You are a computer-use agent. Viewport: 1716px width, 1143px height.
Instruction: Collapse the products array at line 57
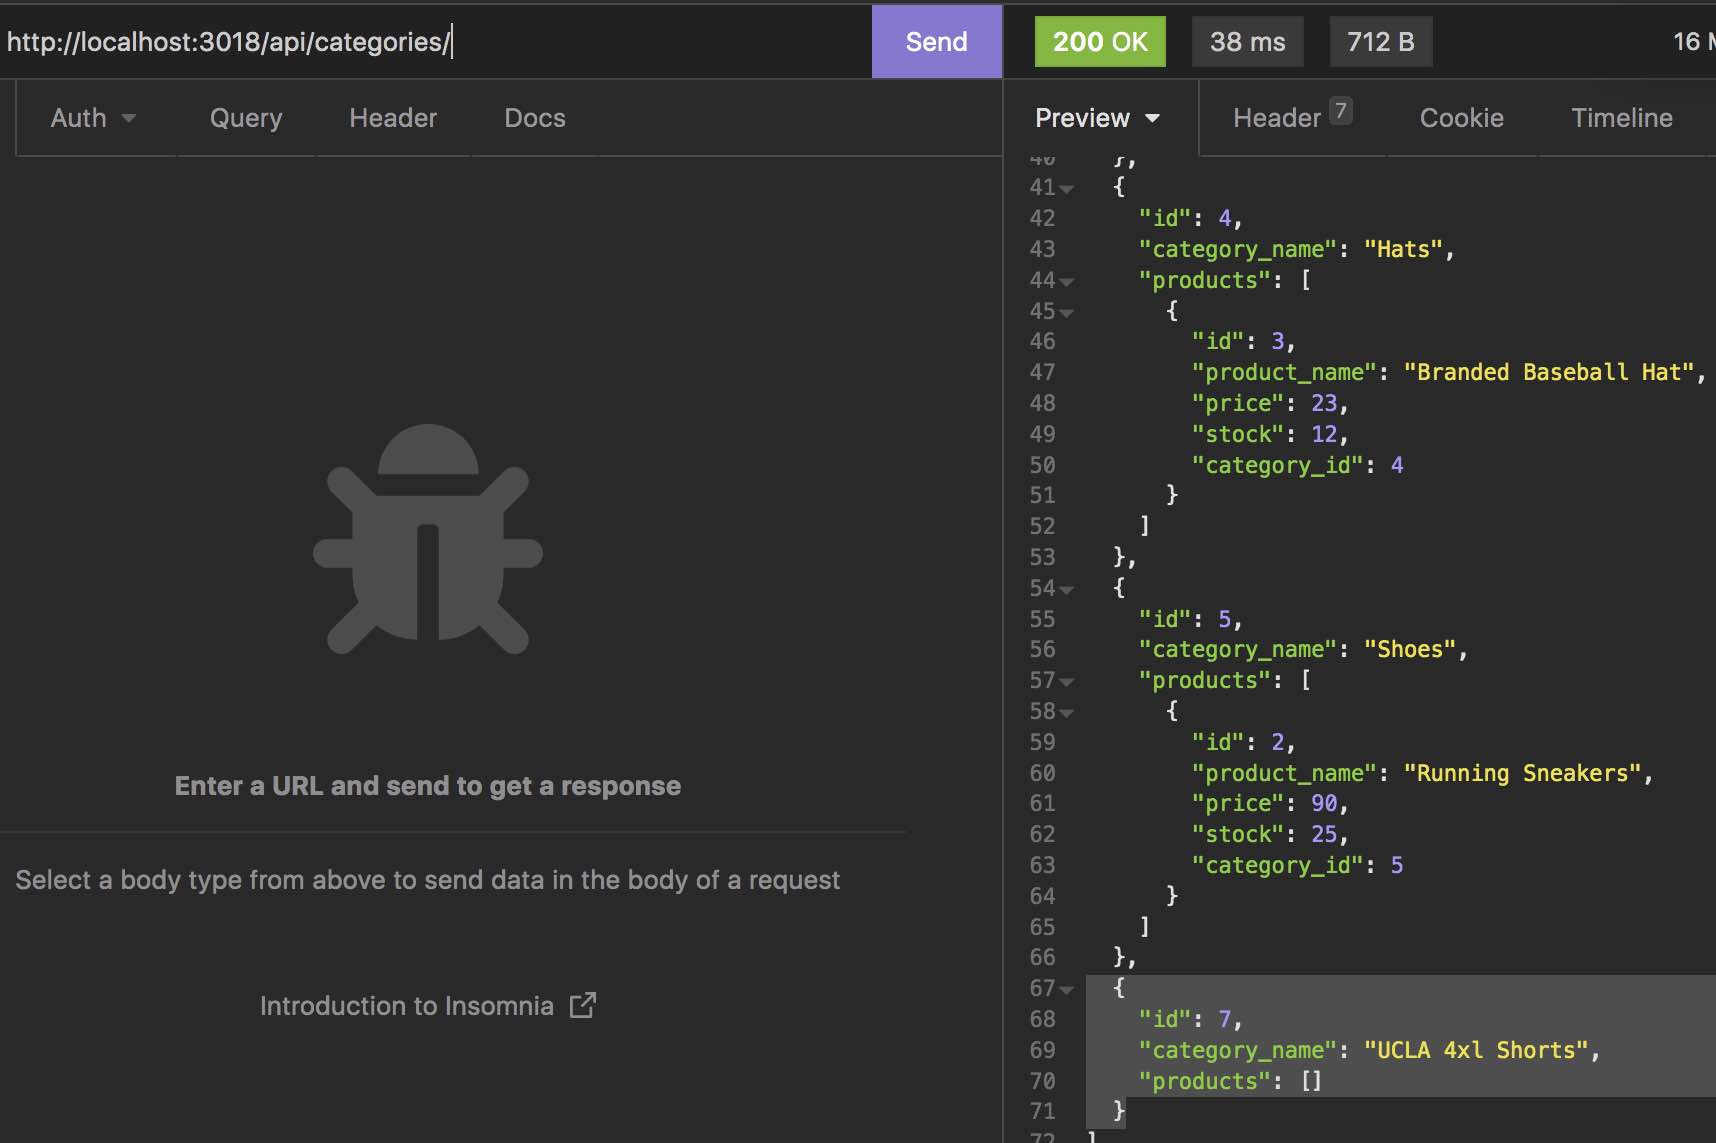1067,682
